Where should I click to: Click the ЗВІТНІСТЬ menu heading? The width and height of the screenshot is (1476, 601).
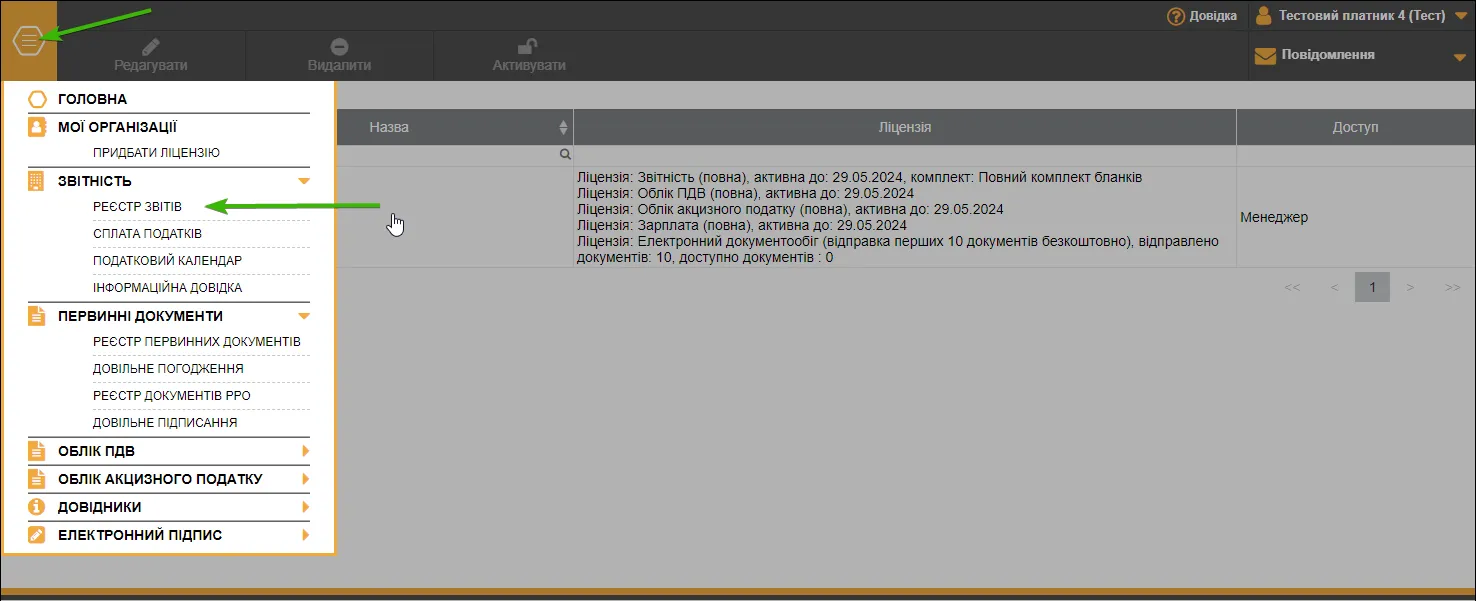tap(95, 181)
